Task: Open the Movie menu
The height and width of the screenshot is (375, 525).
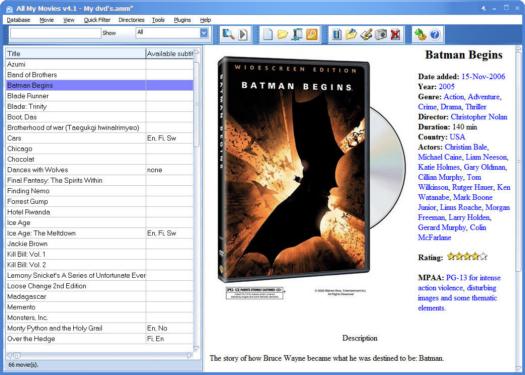Action: point(47,20)
